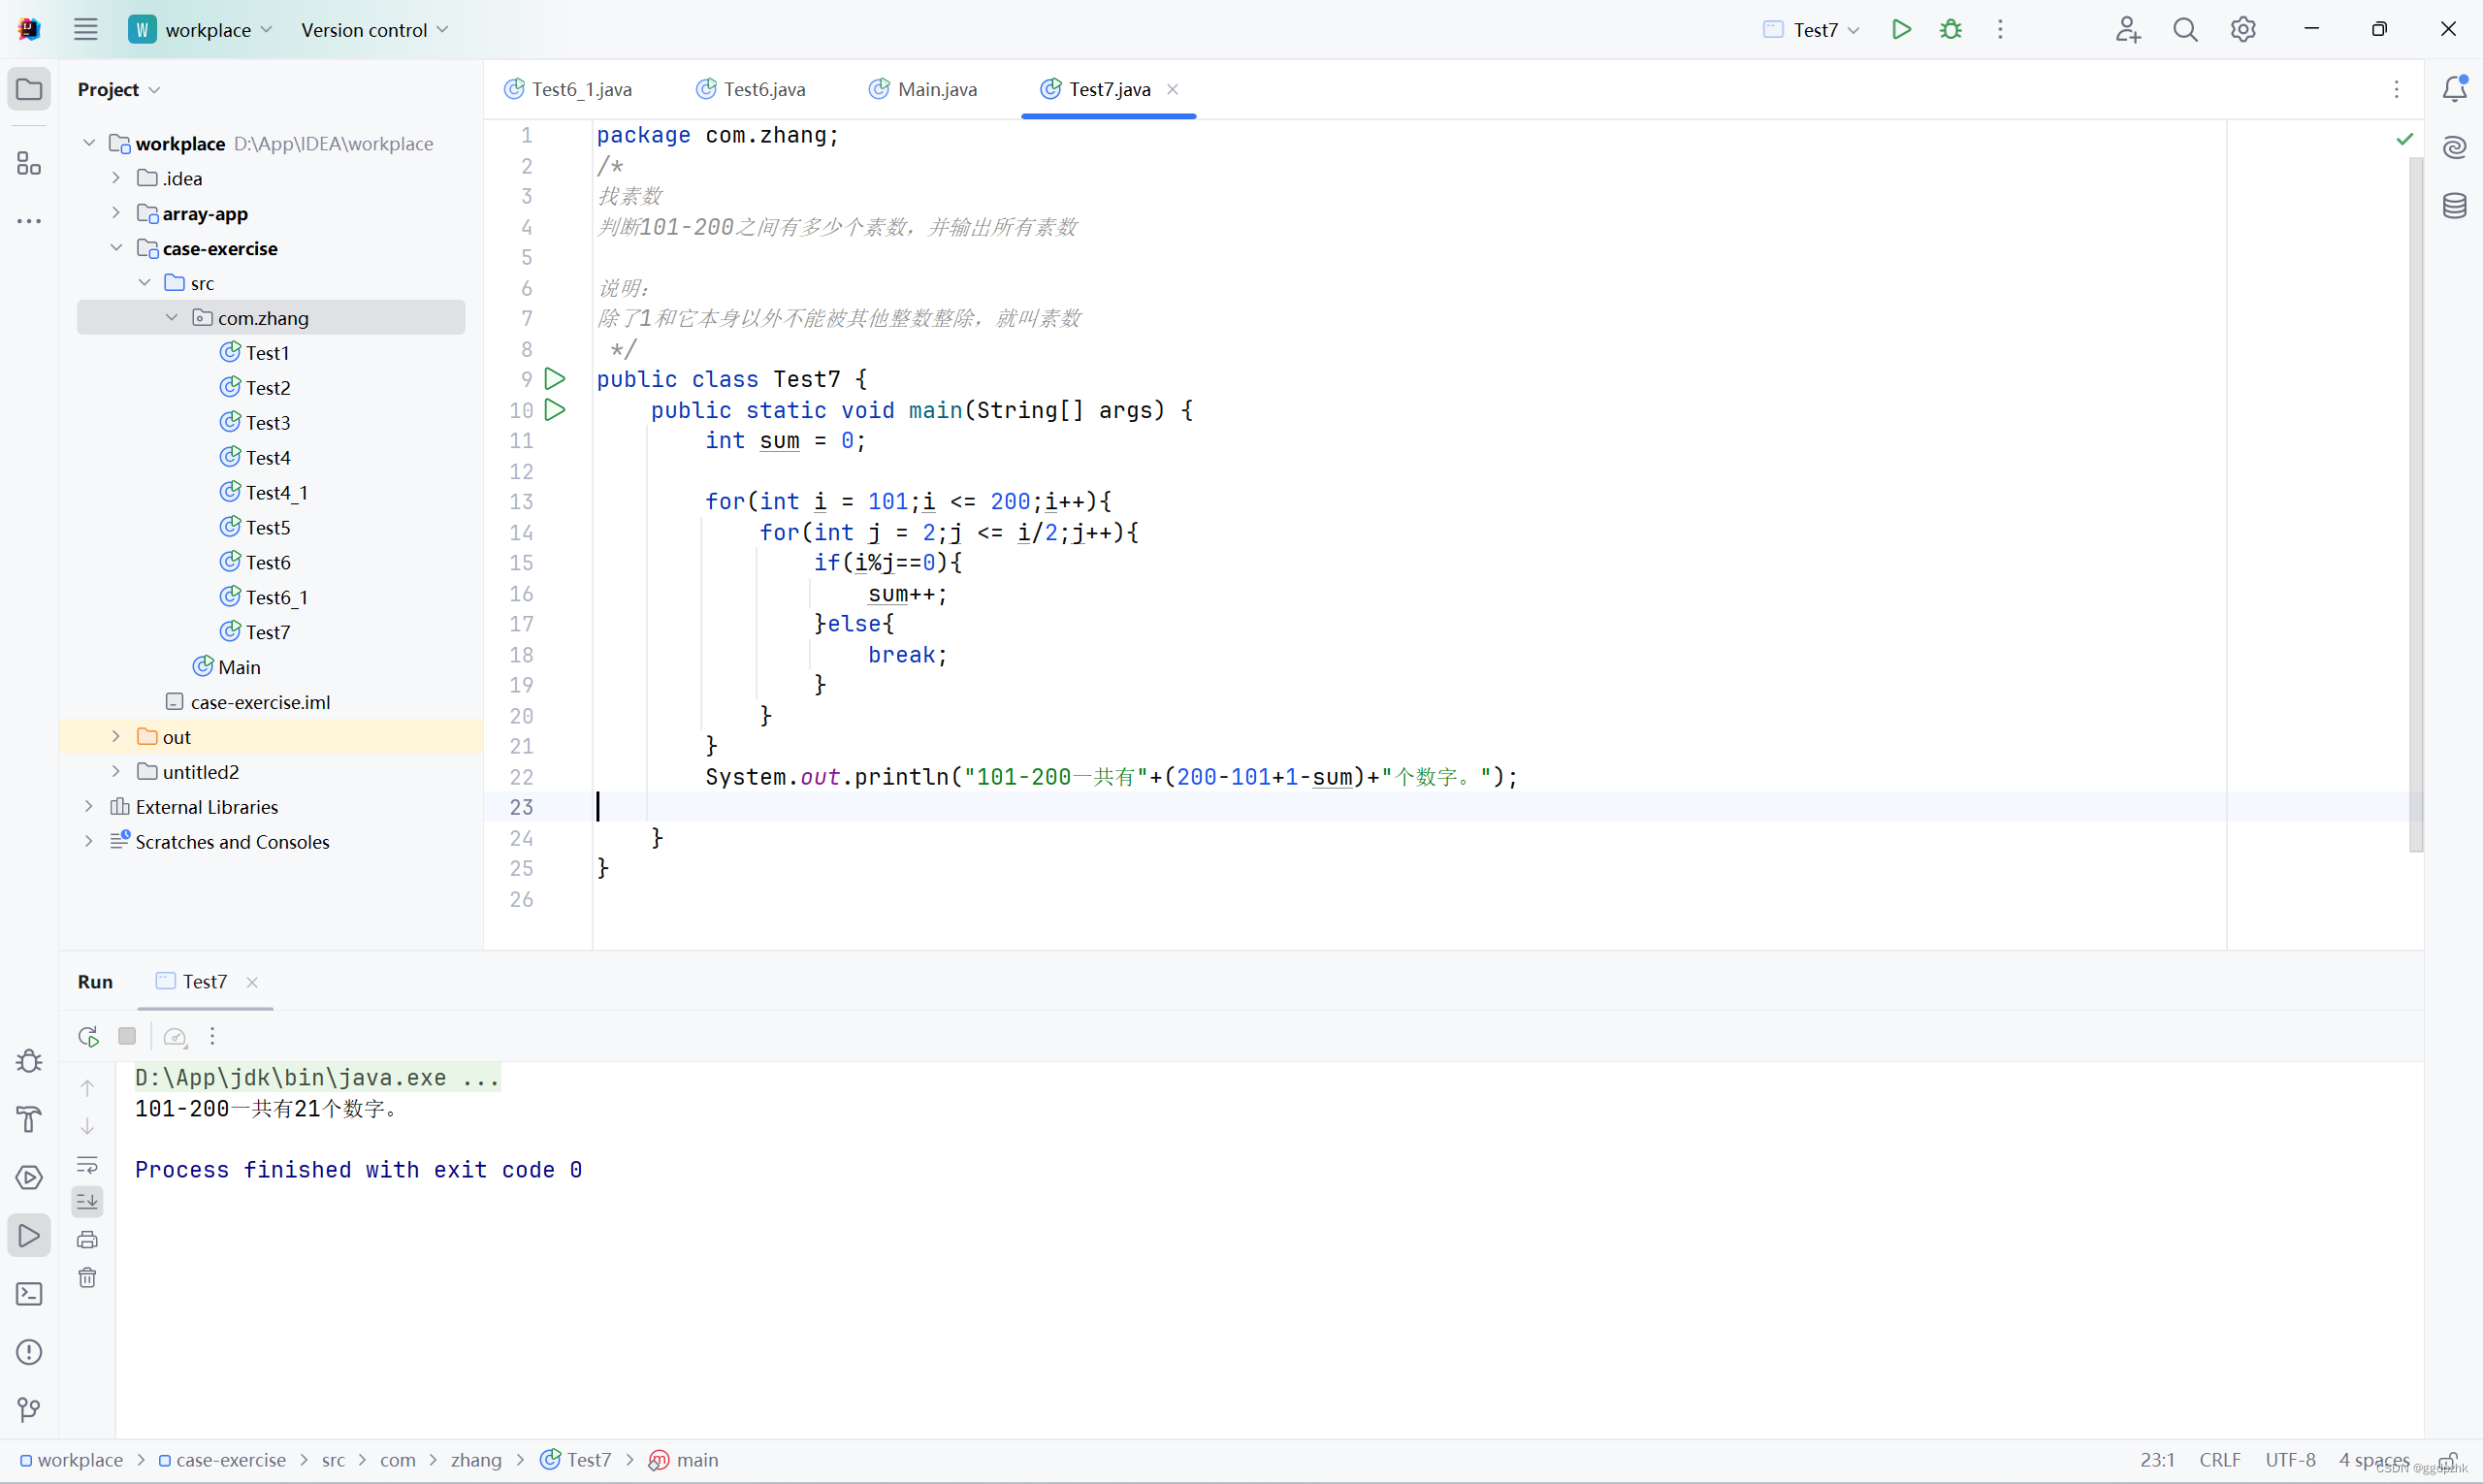Switch to Main.java tab
This screenshot has width=2483, height=1484.
coord(923,90)
